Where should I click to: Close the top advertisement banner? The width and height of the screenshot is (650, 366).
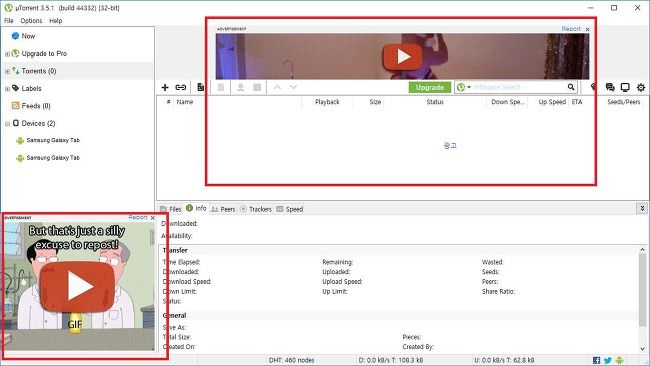pos(587,29)
